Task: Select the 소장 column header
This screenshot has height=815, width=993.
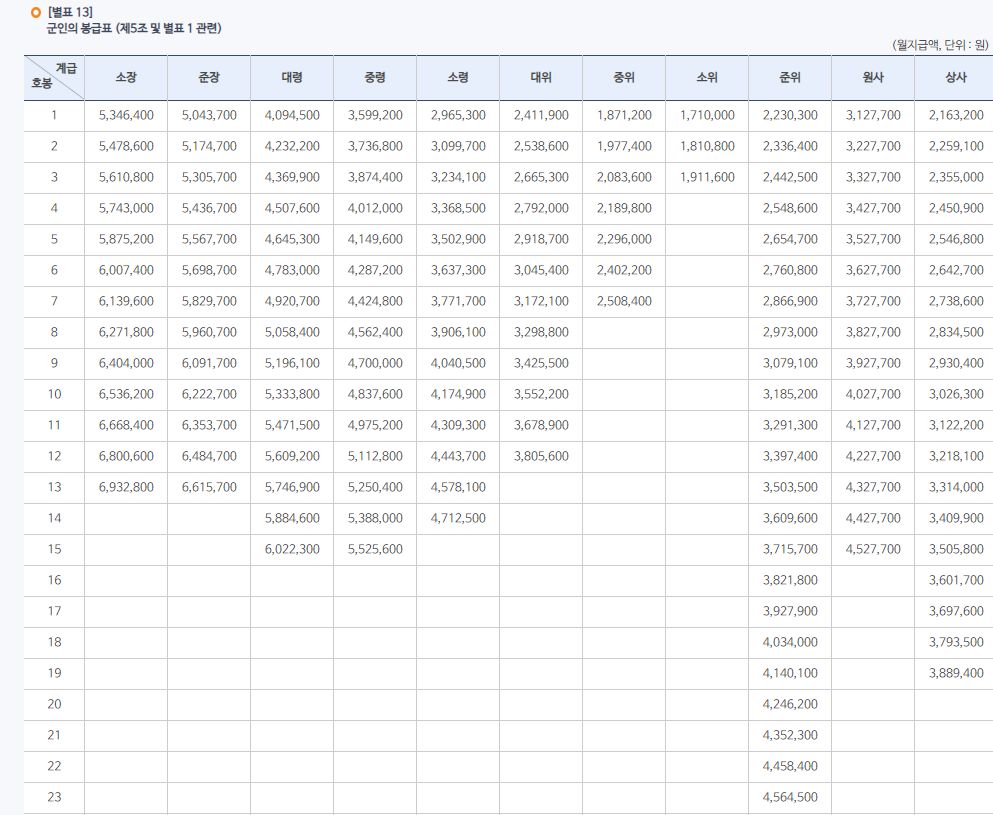Action: (126, 77)
